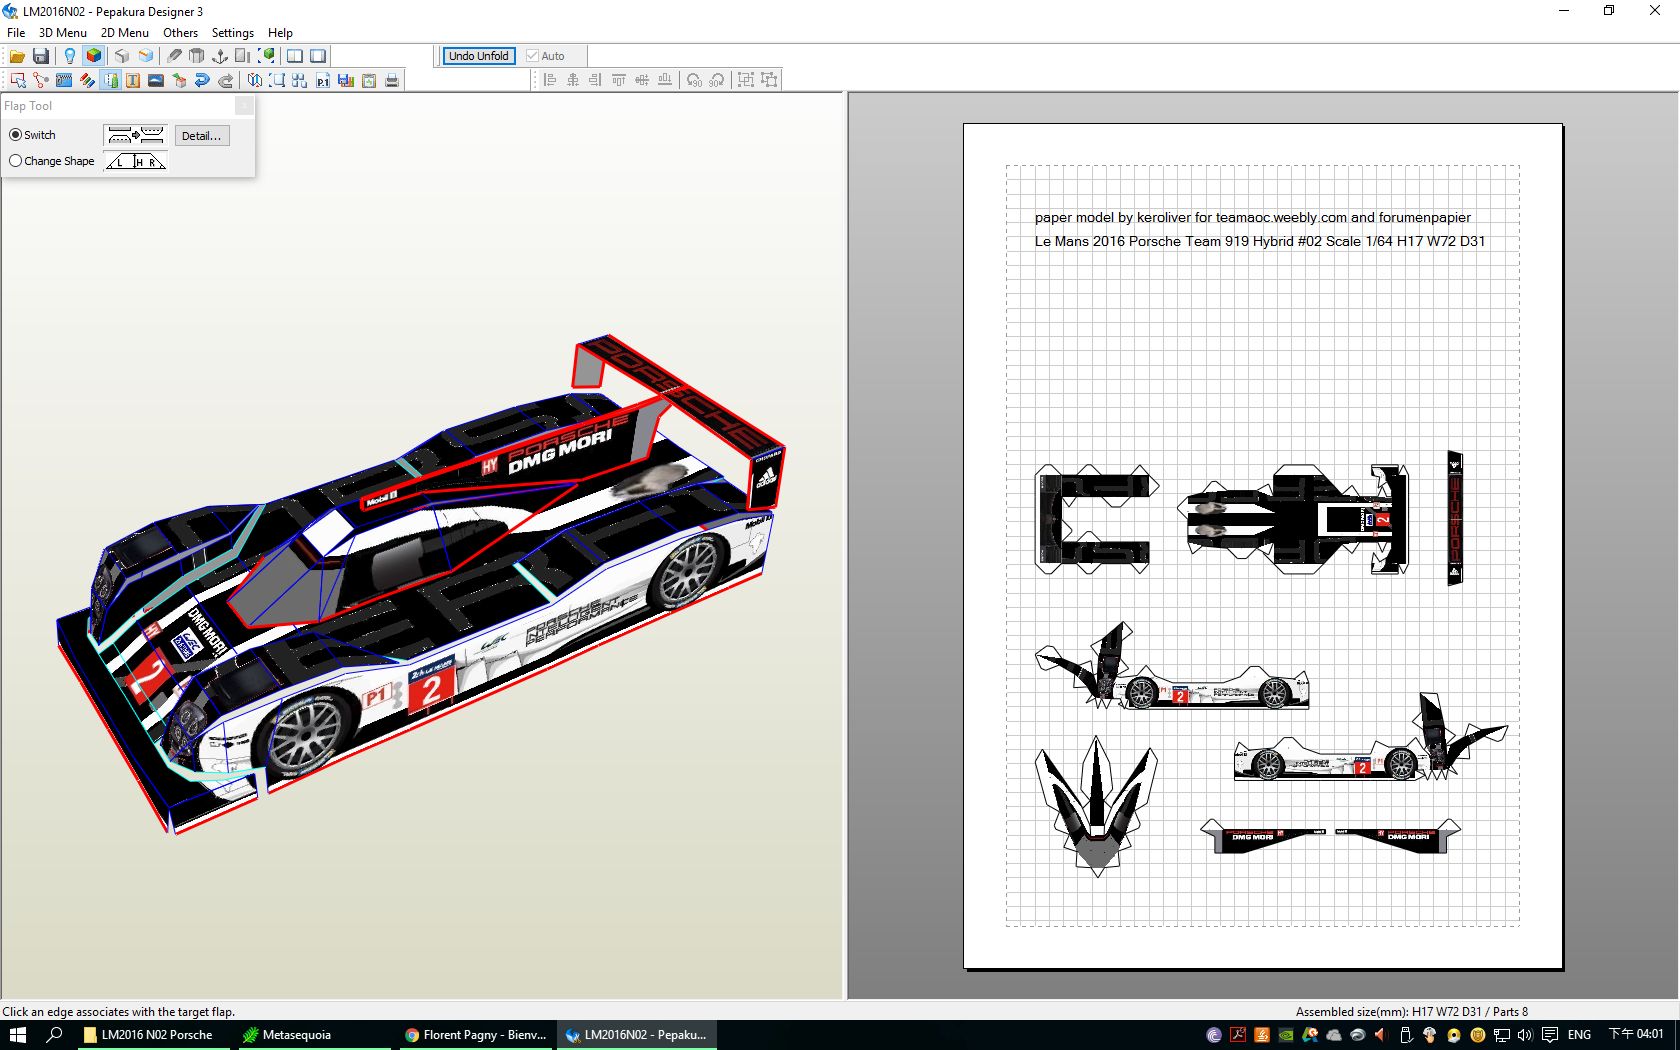Click the Detail... button
This screenshot has width=1680, height=1050.
(x=201, y=136)
